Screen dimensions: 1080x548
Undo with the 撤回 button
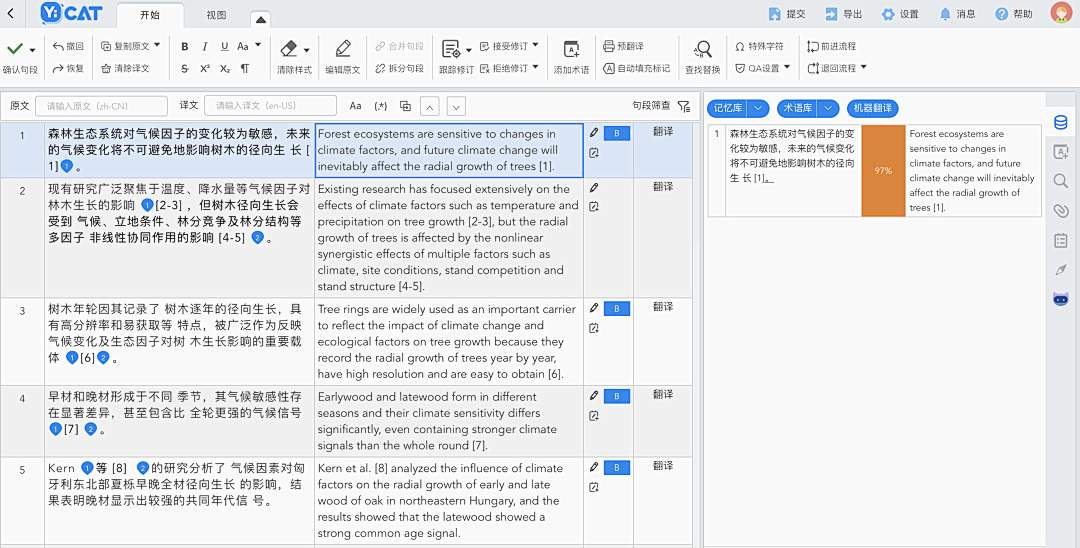(68, 46)
